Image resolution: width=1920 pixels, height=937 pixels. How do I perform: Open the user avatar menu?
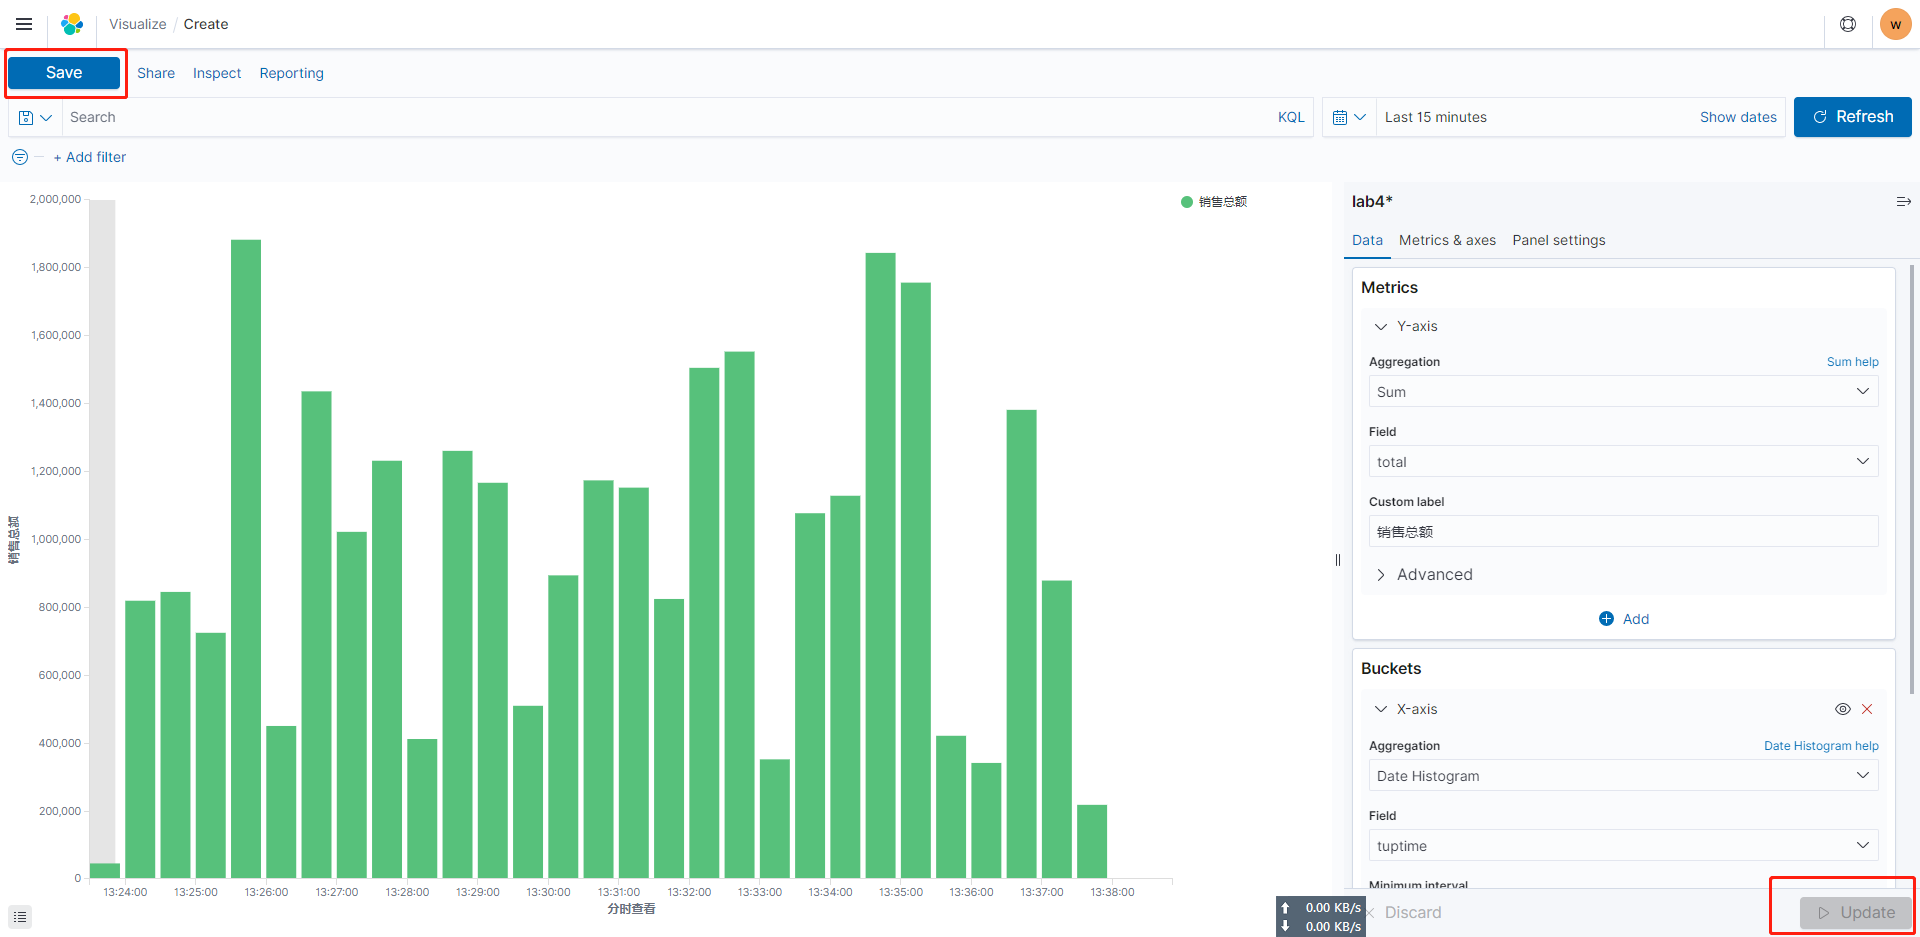(x=1896, y=24)
